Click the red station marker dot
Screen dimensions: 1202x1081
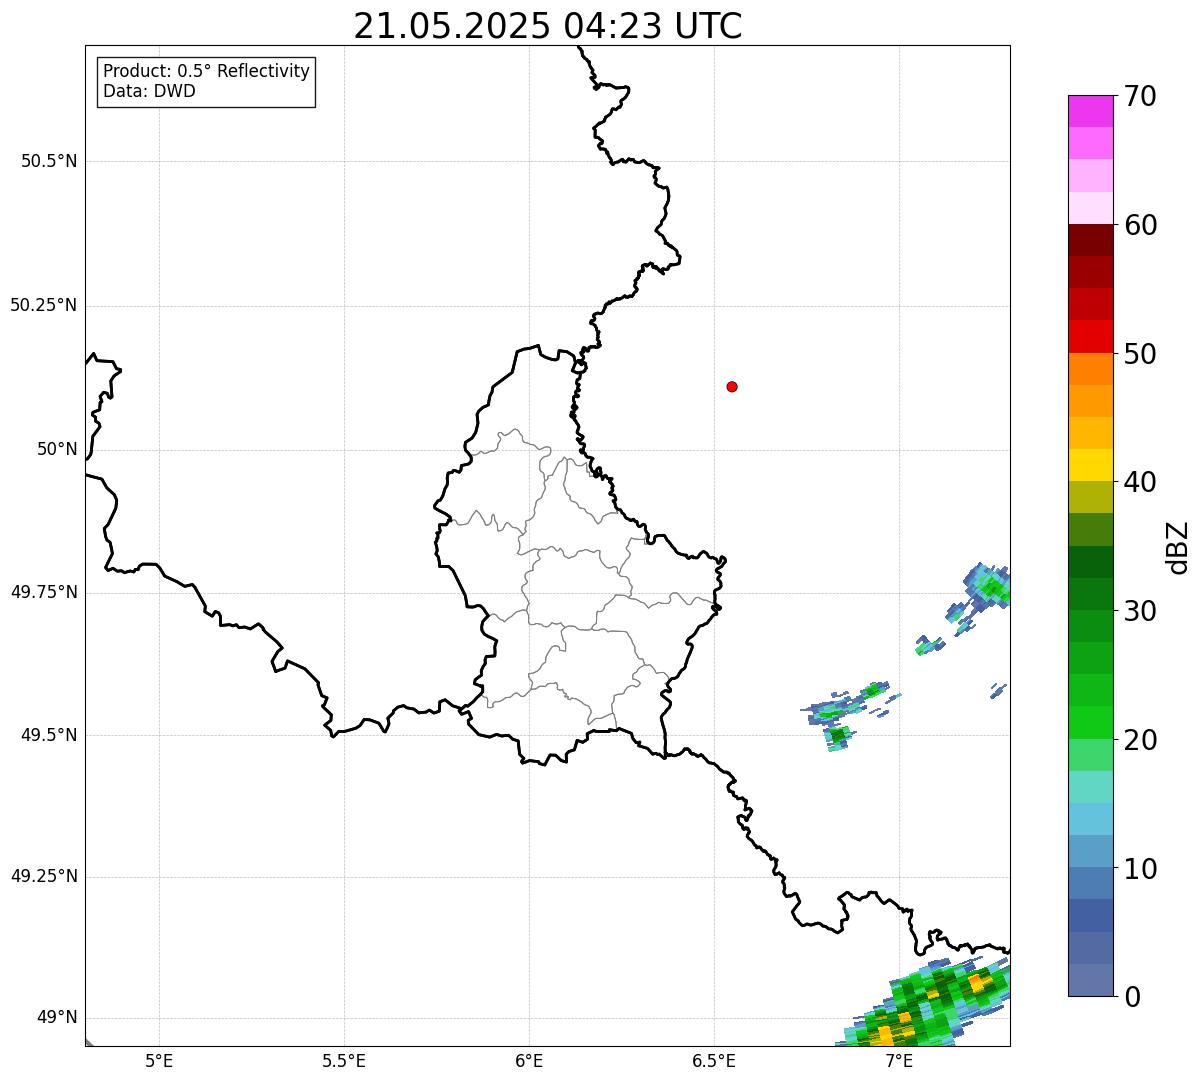pos(732,386)
